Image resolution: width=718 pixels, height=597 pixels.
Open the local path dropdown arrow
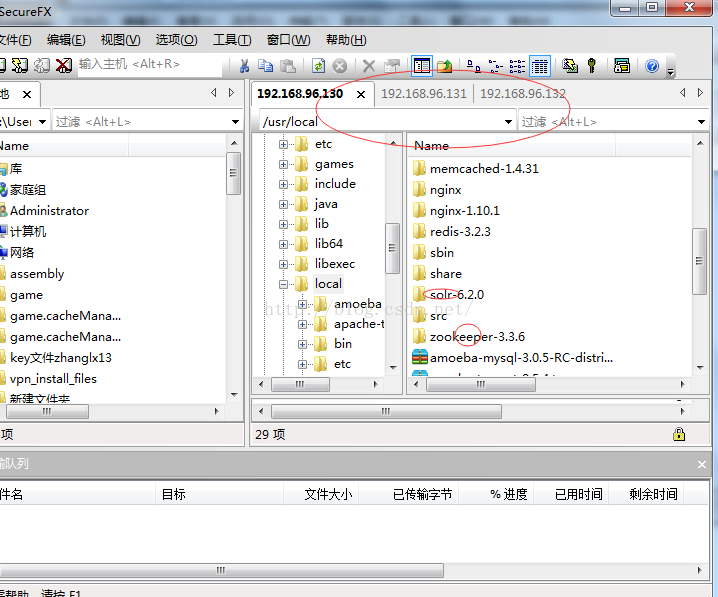[x=43, y=122]
